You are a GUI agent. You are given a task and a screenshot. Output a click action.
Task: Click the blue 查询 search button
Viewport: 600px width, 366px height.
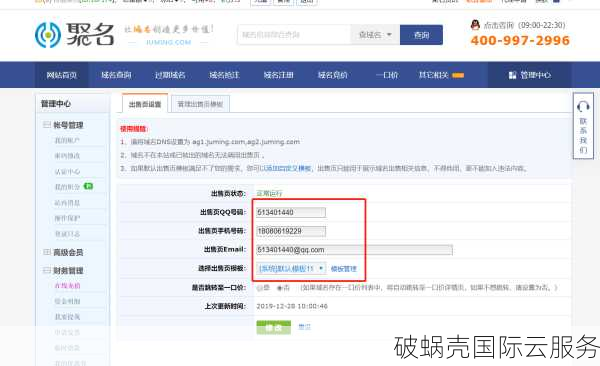pos(421,35)
